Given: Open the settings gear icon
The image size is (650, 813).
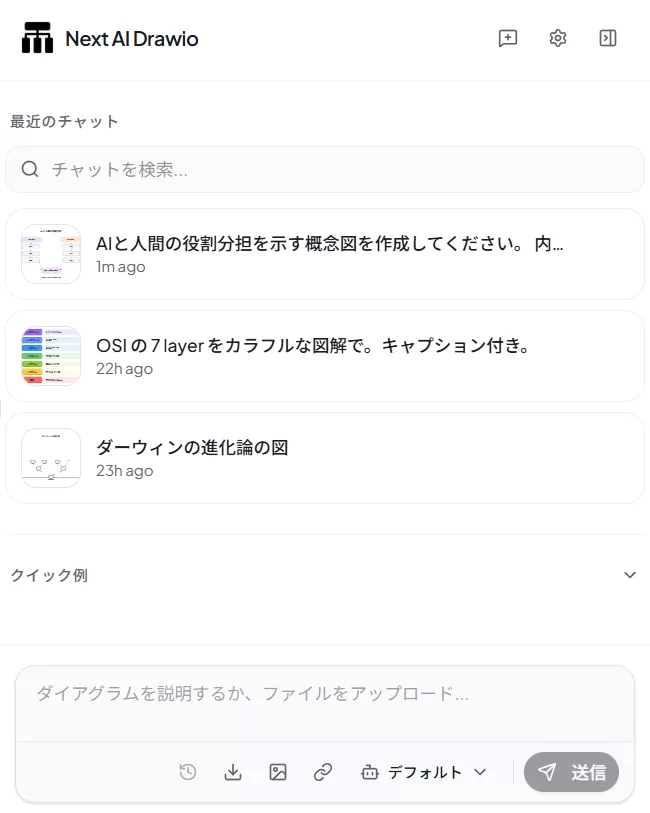Looking at the screenshot, I should click(x=558, y=39).
